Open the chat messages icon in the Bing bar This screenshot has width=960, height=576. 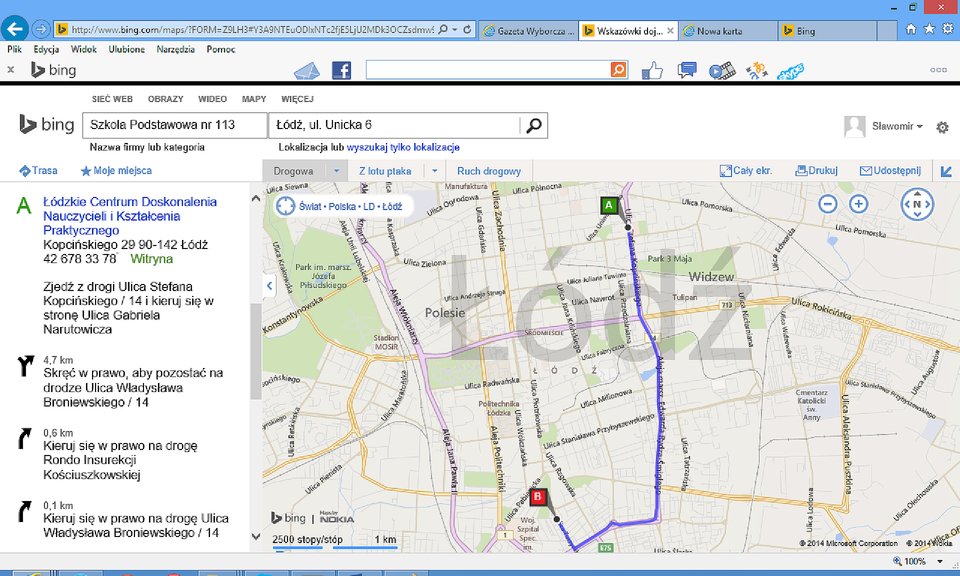coord(687,70)
